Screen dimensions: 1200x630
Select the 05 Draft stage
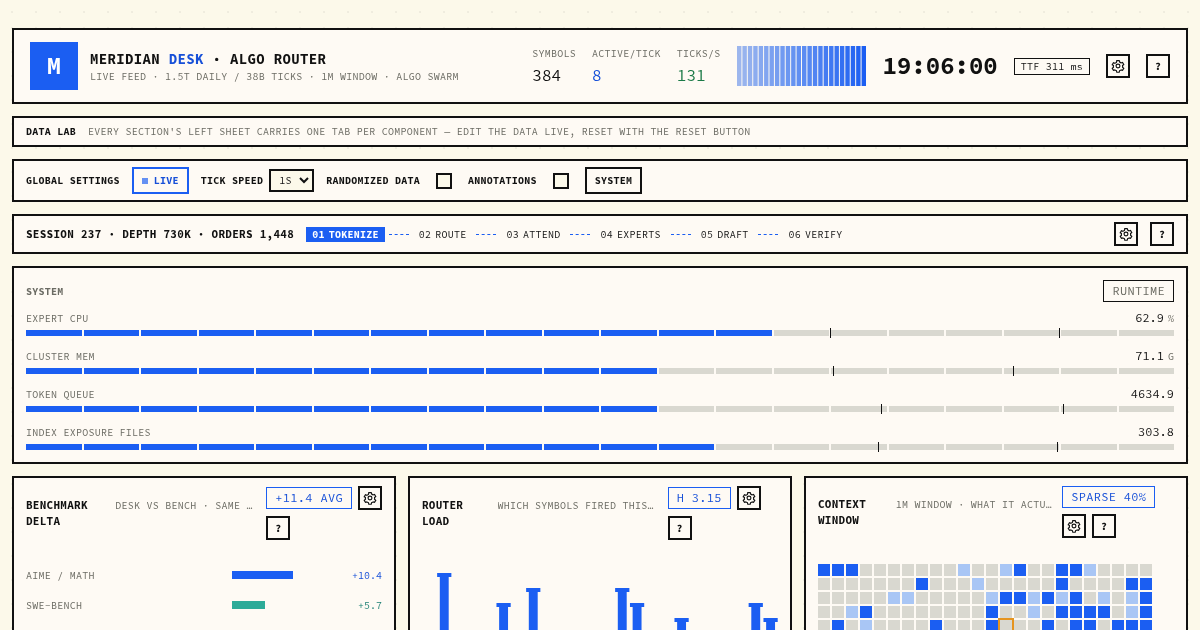pyautogui.click(x=724, y=235)
